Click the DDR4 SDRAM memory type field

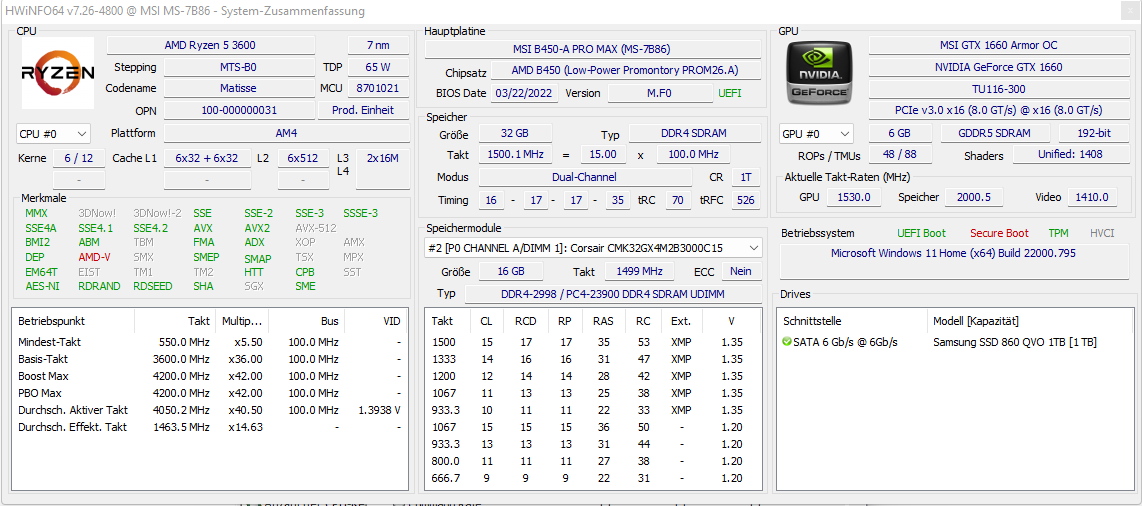point(694,133)
